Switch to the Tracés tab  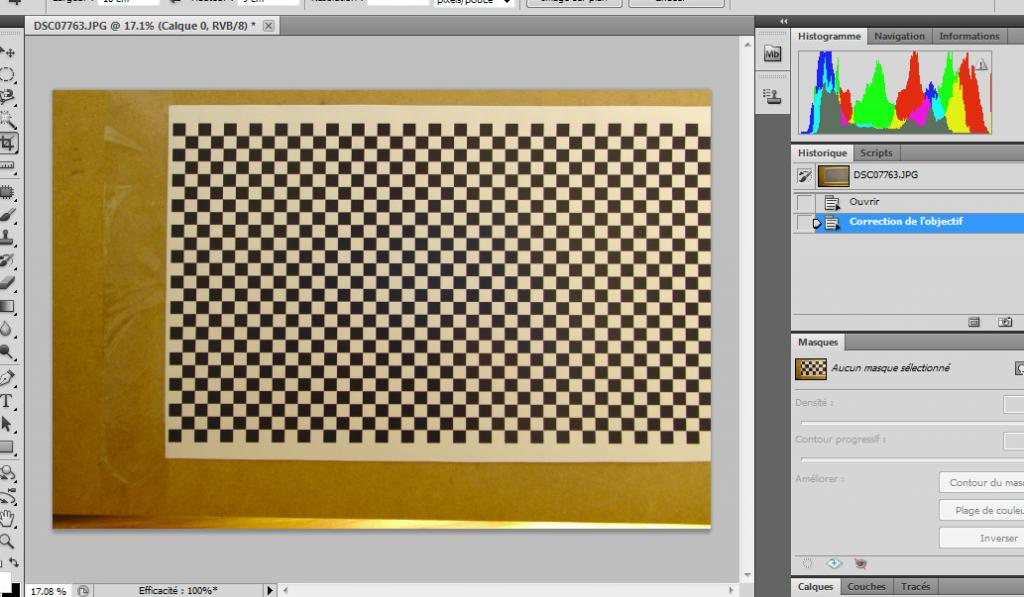pos(915,587)
